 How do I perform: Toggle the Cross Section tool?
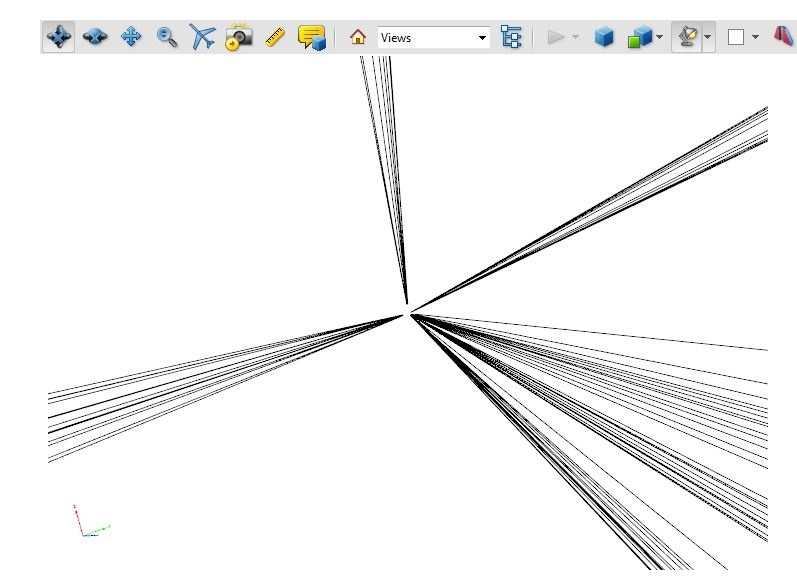tap(783, 37)
